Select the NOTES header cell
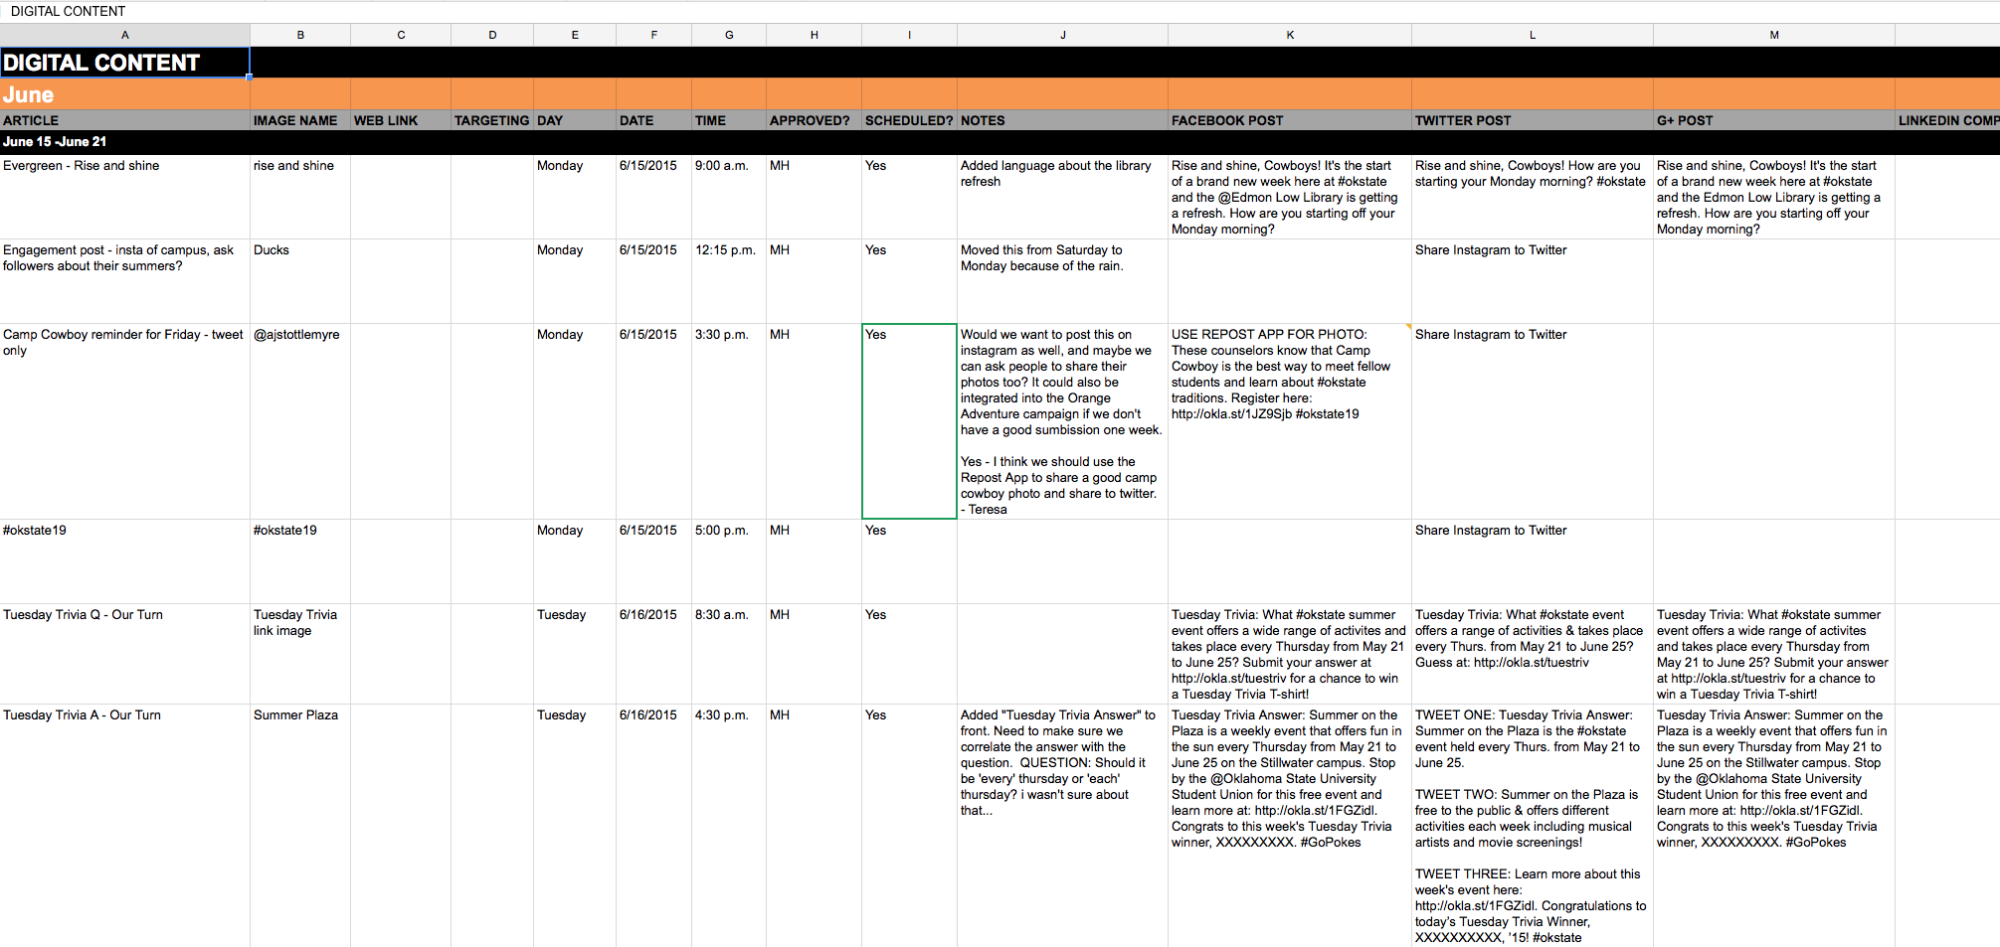The image size is (2000, 947). [1063, 121]
